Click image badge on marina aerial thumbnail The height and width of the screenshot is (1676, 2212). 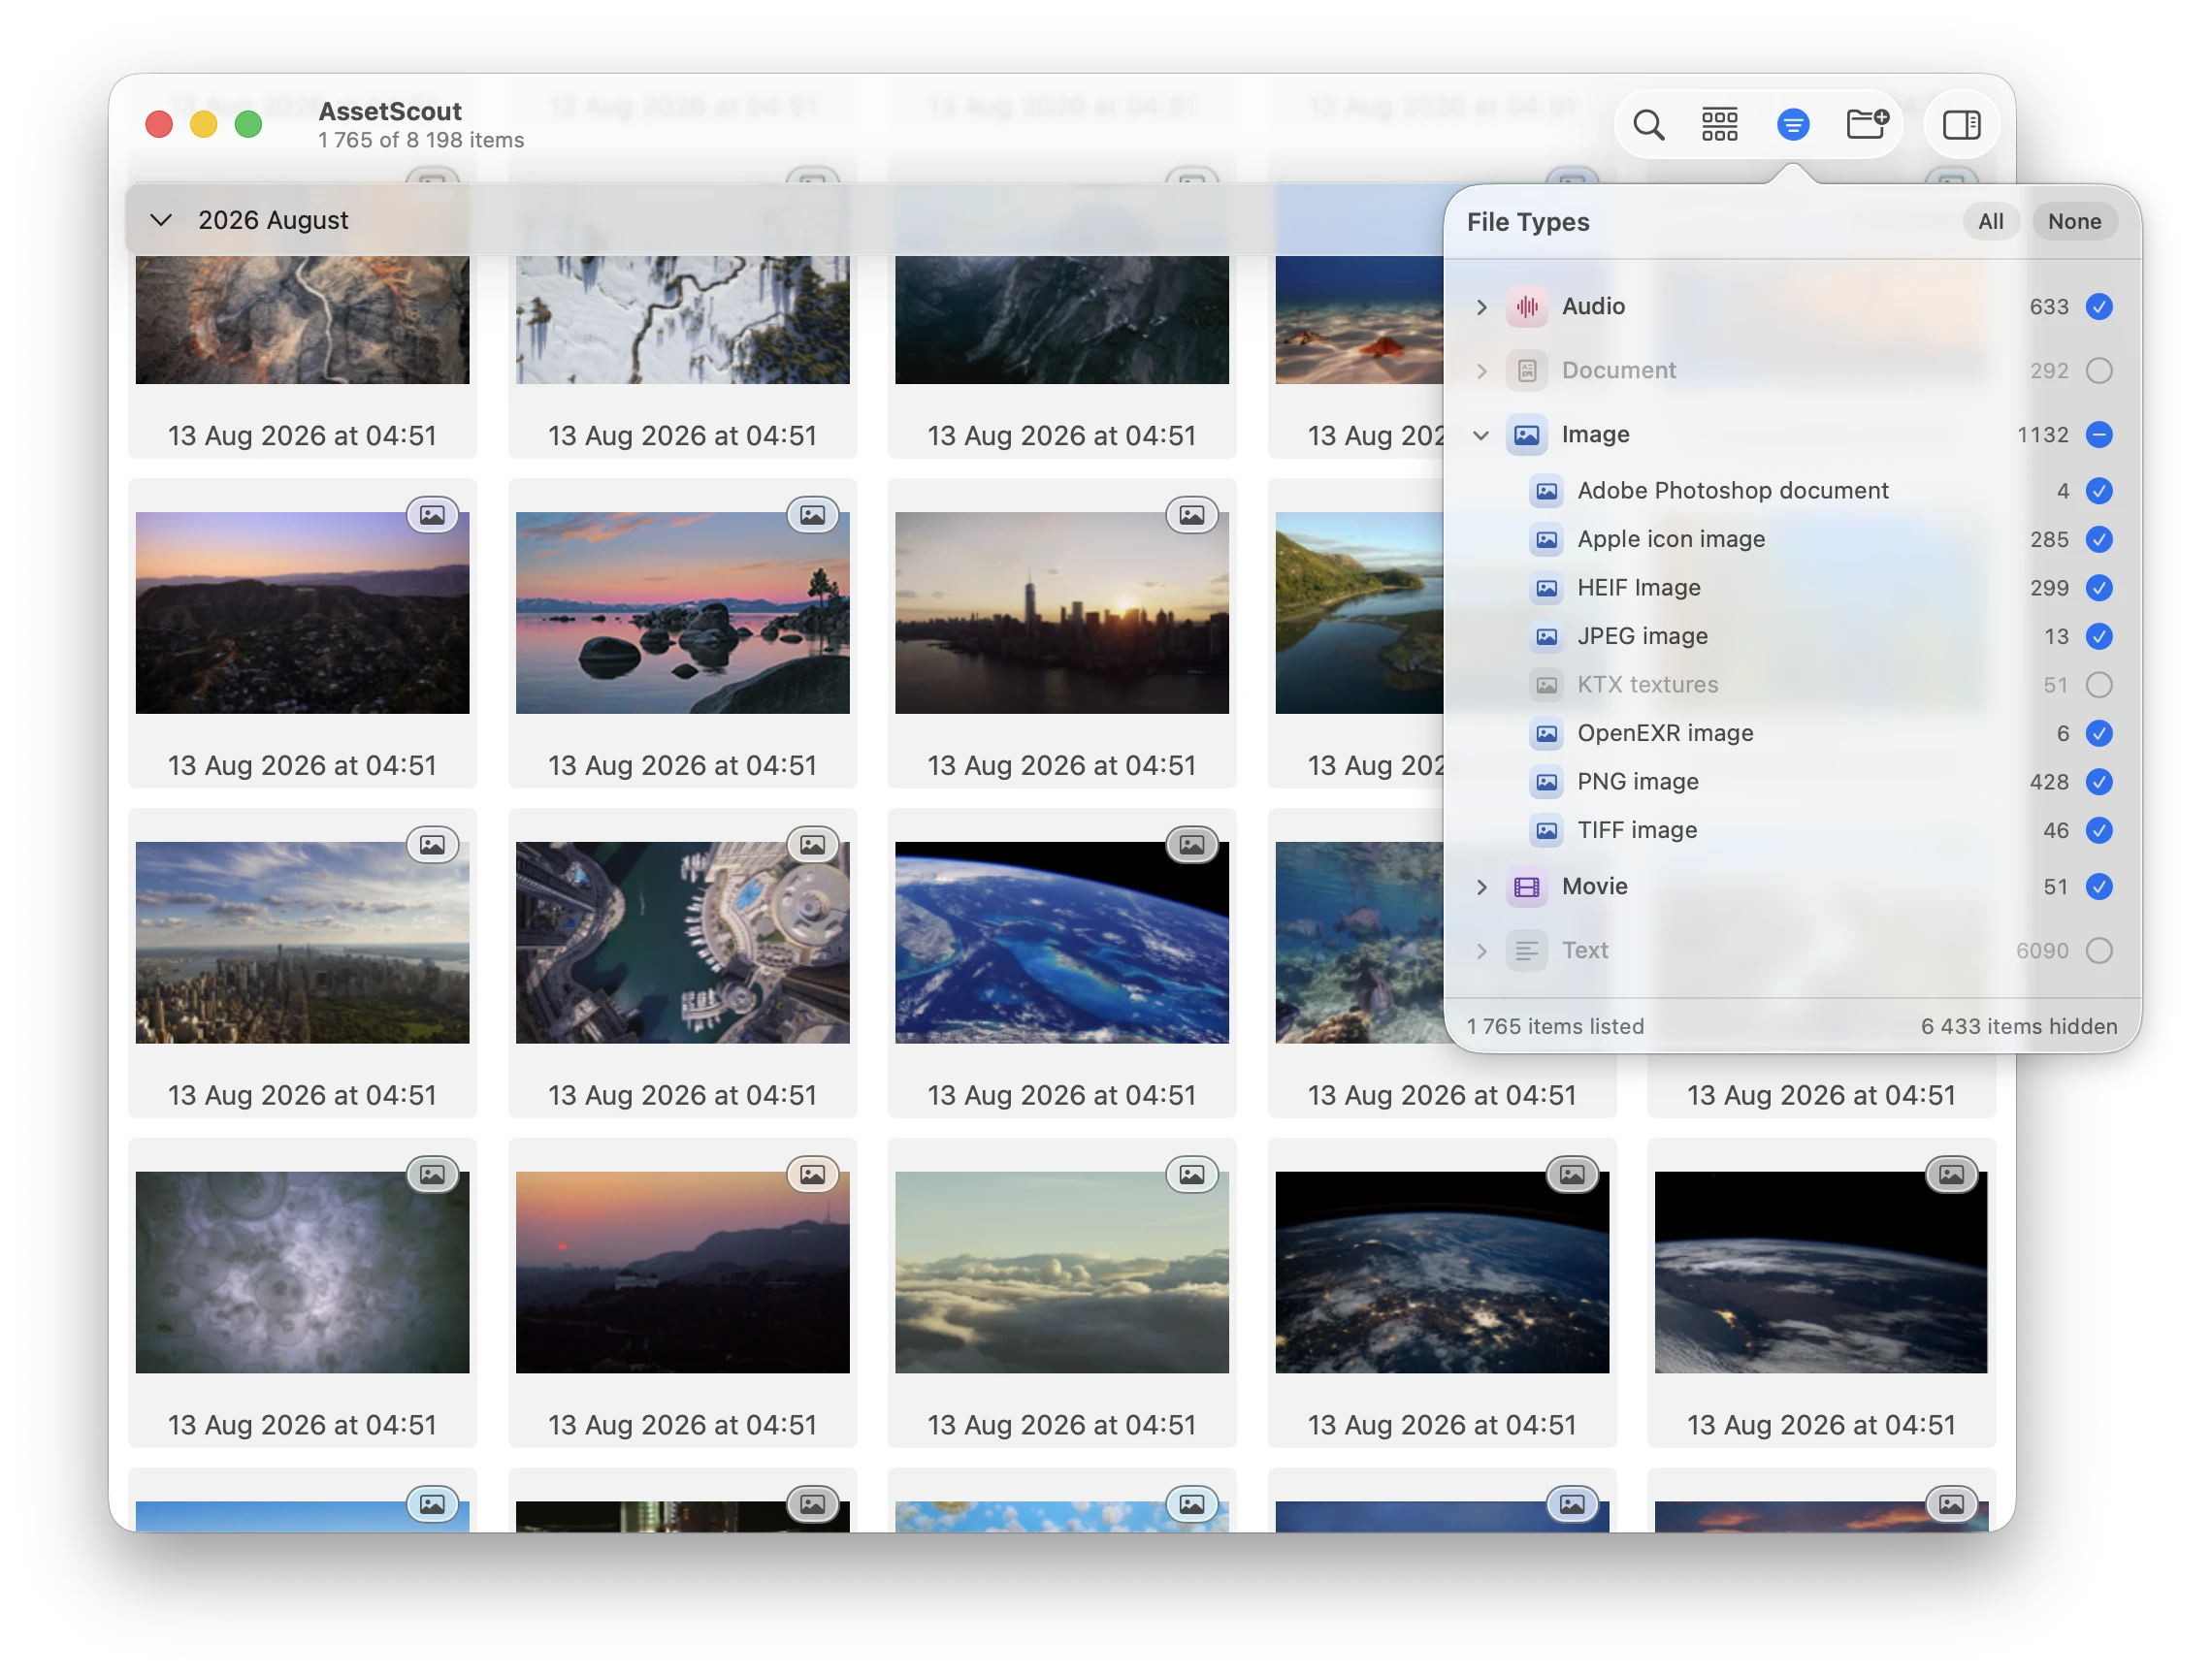(812, 845)
